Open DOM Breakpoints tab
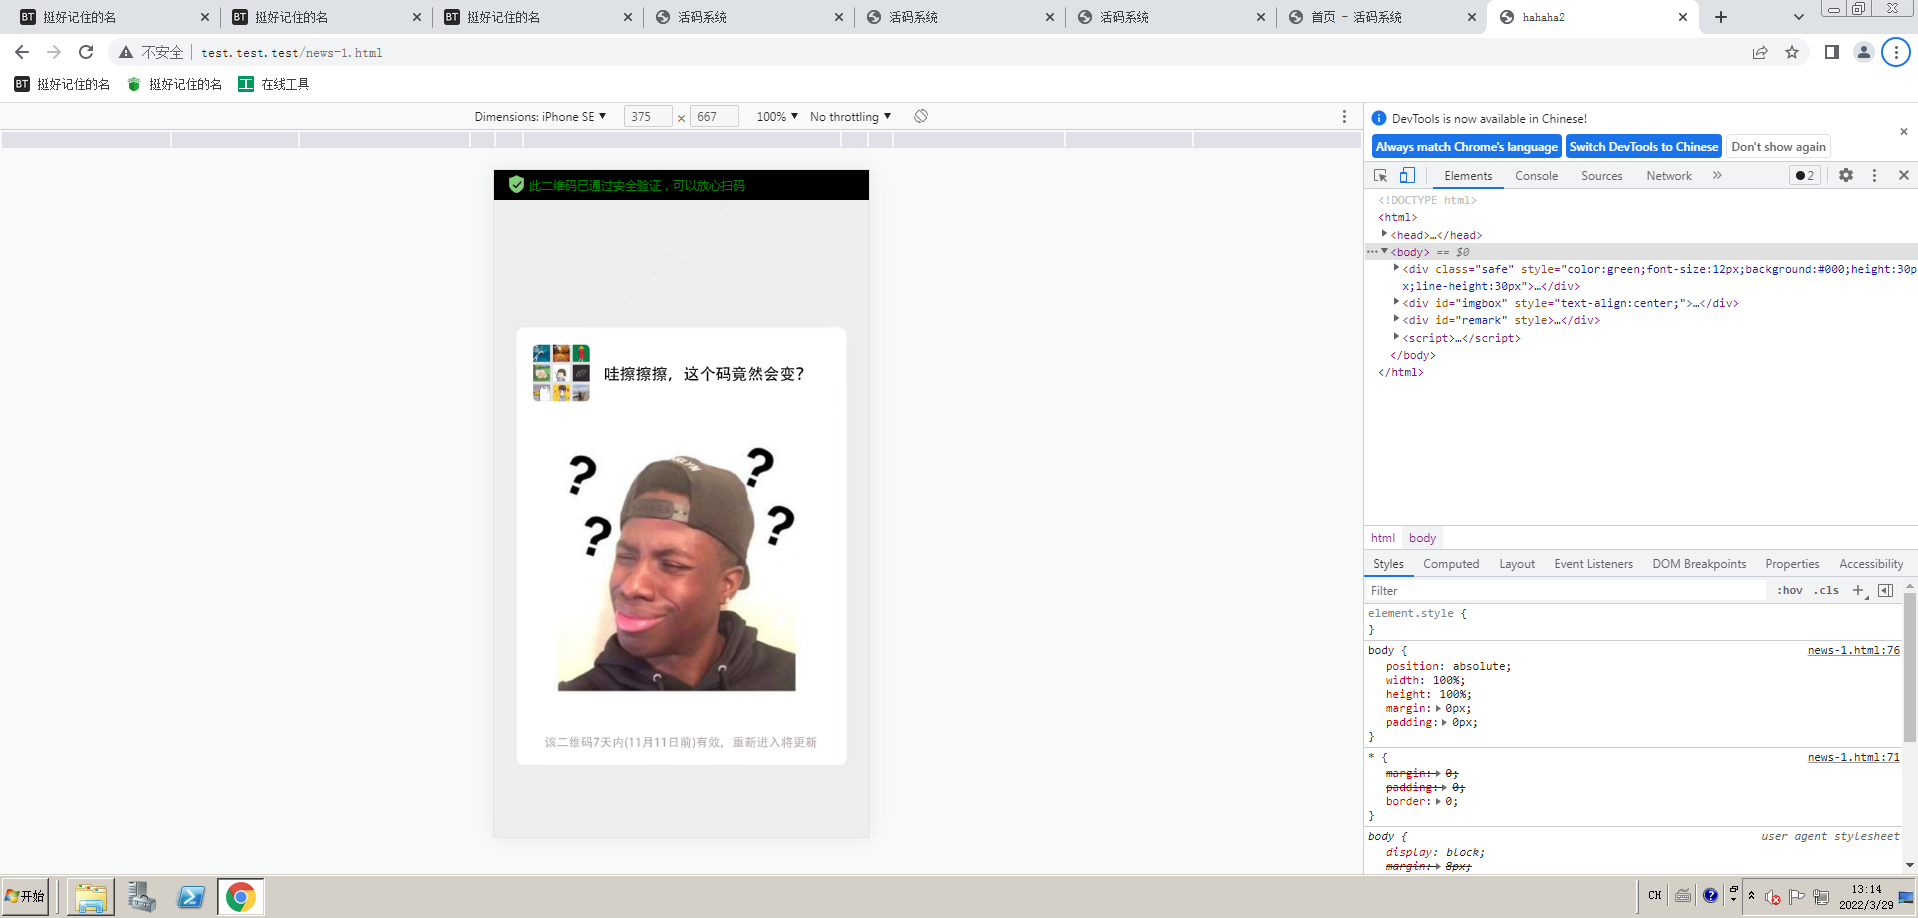This screenshot has width=1918, height=918. click(x=1699, y=564)
